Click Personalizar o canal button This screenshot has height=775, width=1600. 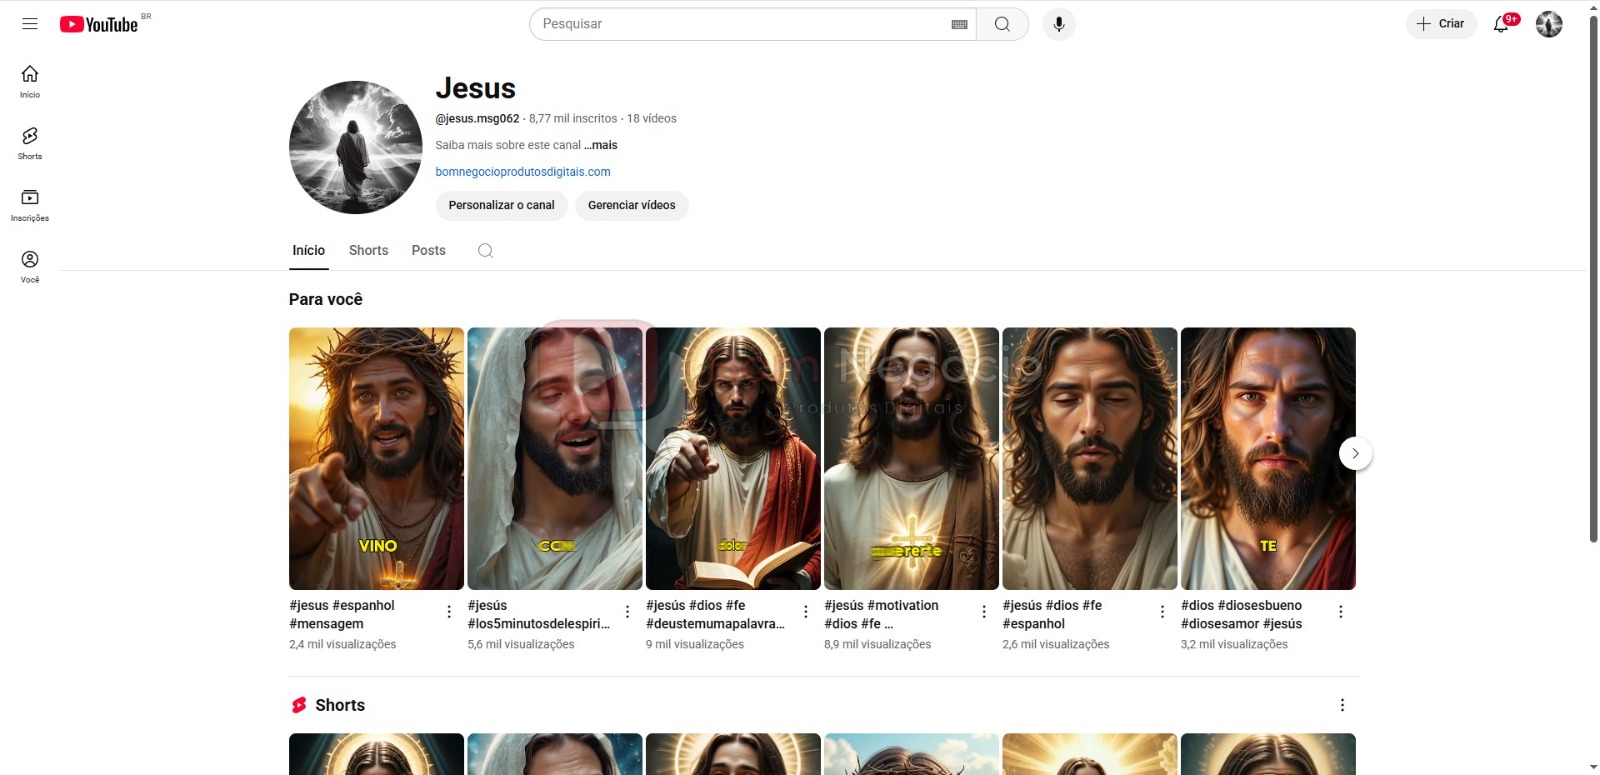click(501, 205)
